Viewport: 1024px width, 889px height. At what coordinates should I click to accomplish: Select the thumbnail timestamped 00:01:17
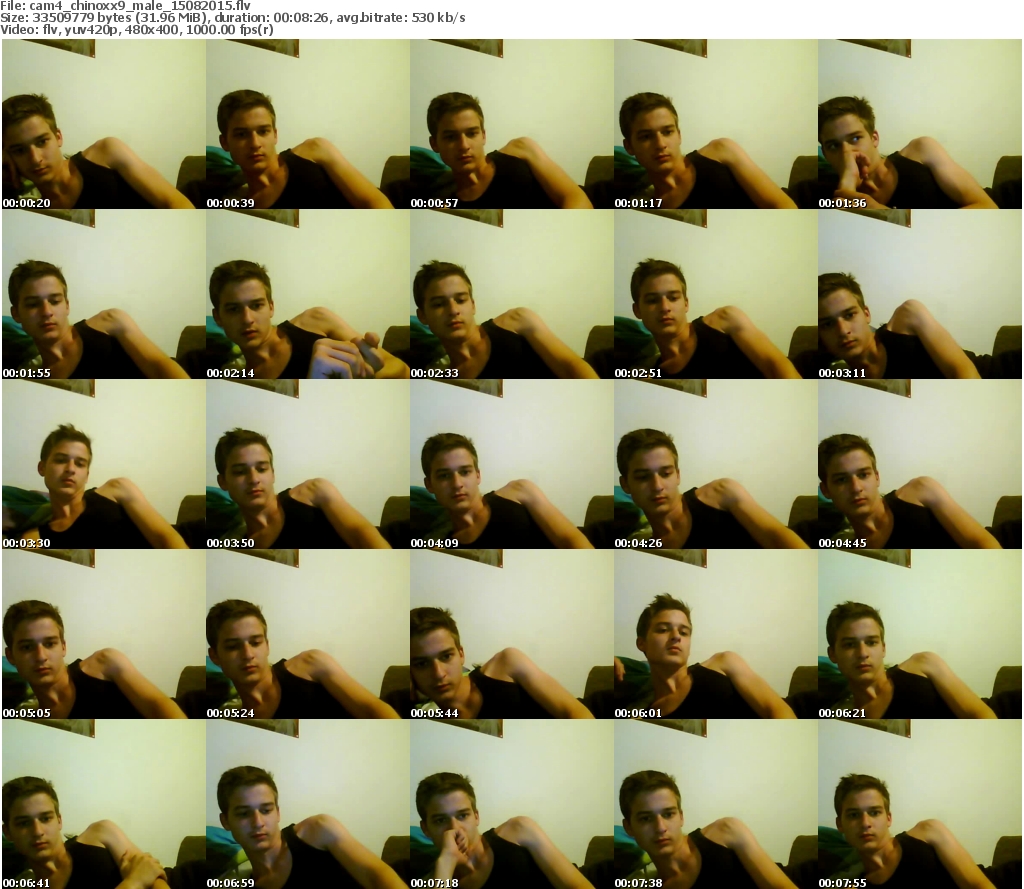(x=716, y=124)
